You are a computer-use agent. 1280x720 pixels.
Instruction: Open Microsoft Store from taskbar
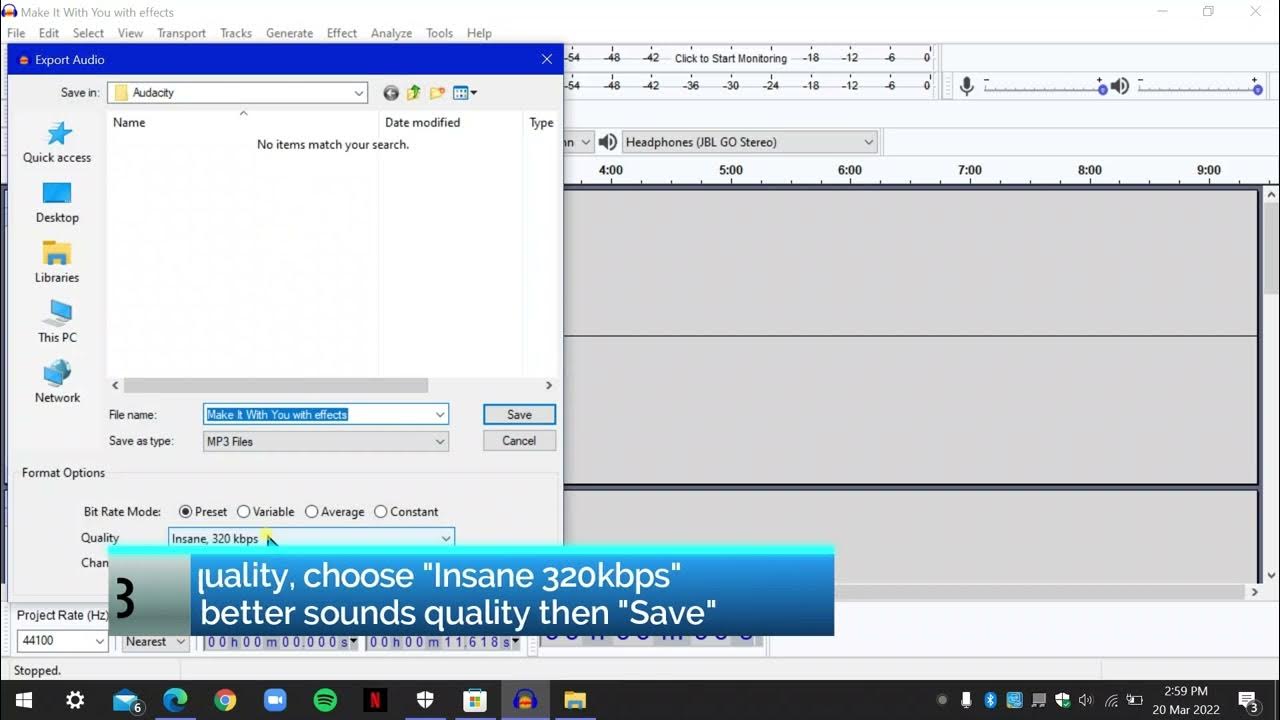(x=475, y=700)
